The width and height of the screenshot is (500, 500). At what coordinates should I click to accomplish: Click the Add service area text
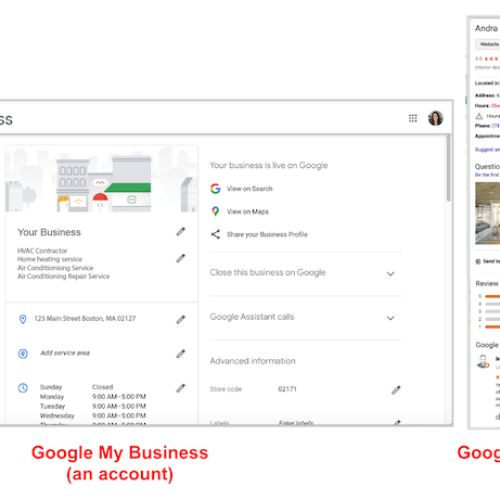[x=65, y=353]
